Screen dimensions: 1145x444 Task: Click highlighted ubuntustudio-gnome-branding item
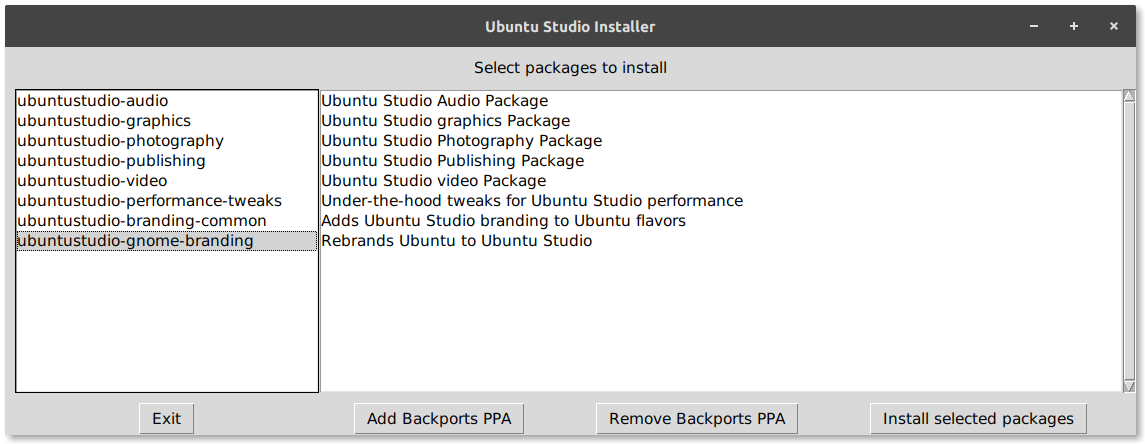pos(135,241)
